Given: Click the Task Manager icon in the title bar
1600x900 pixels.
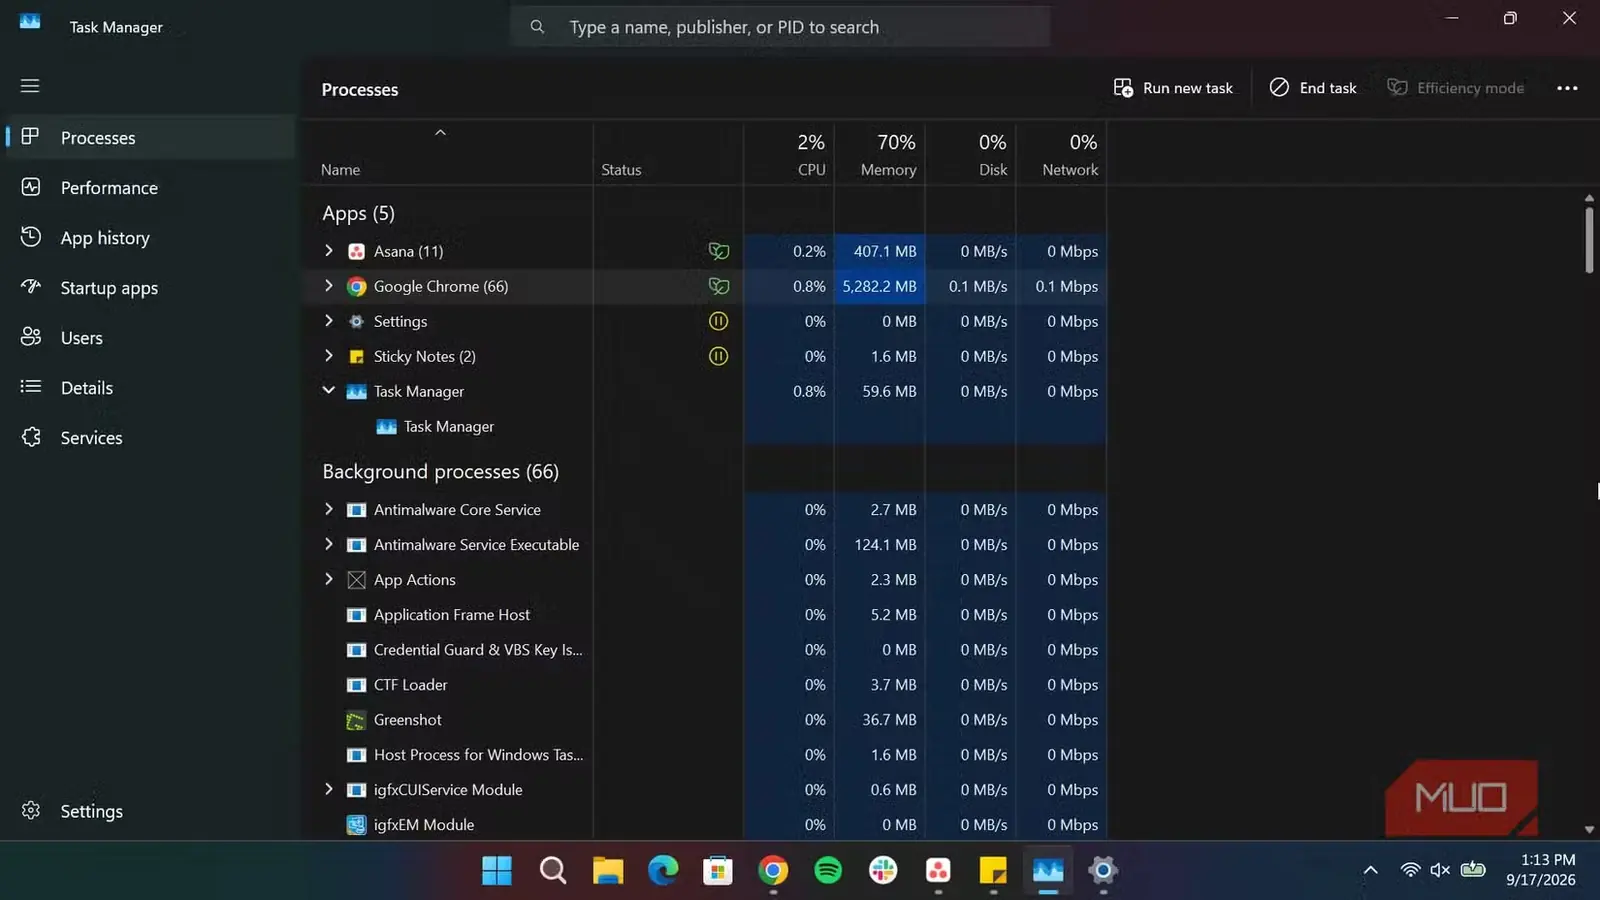Looking at the screenshot, I should [x=30, y=21].
